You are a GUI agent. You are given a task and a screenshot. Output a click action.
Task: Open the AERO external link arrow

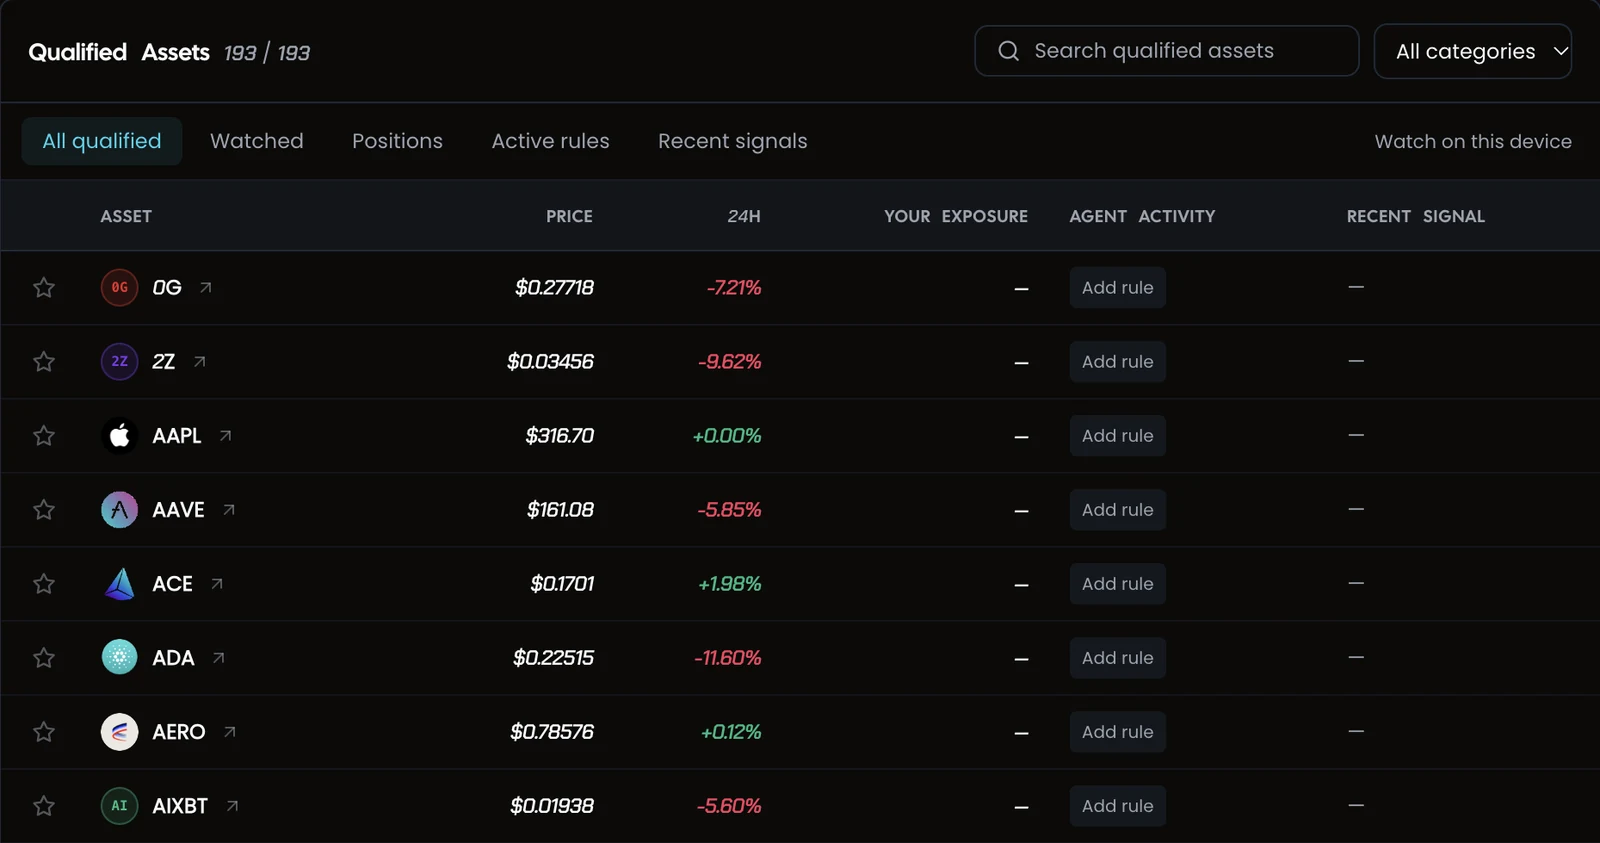230,732
